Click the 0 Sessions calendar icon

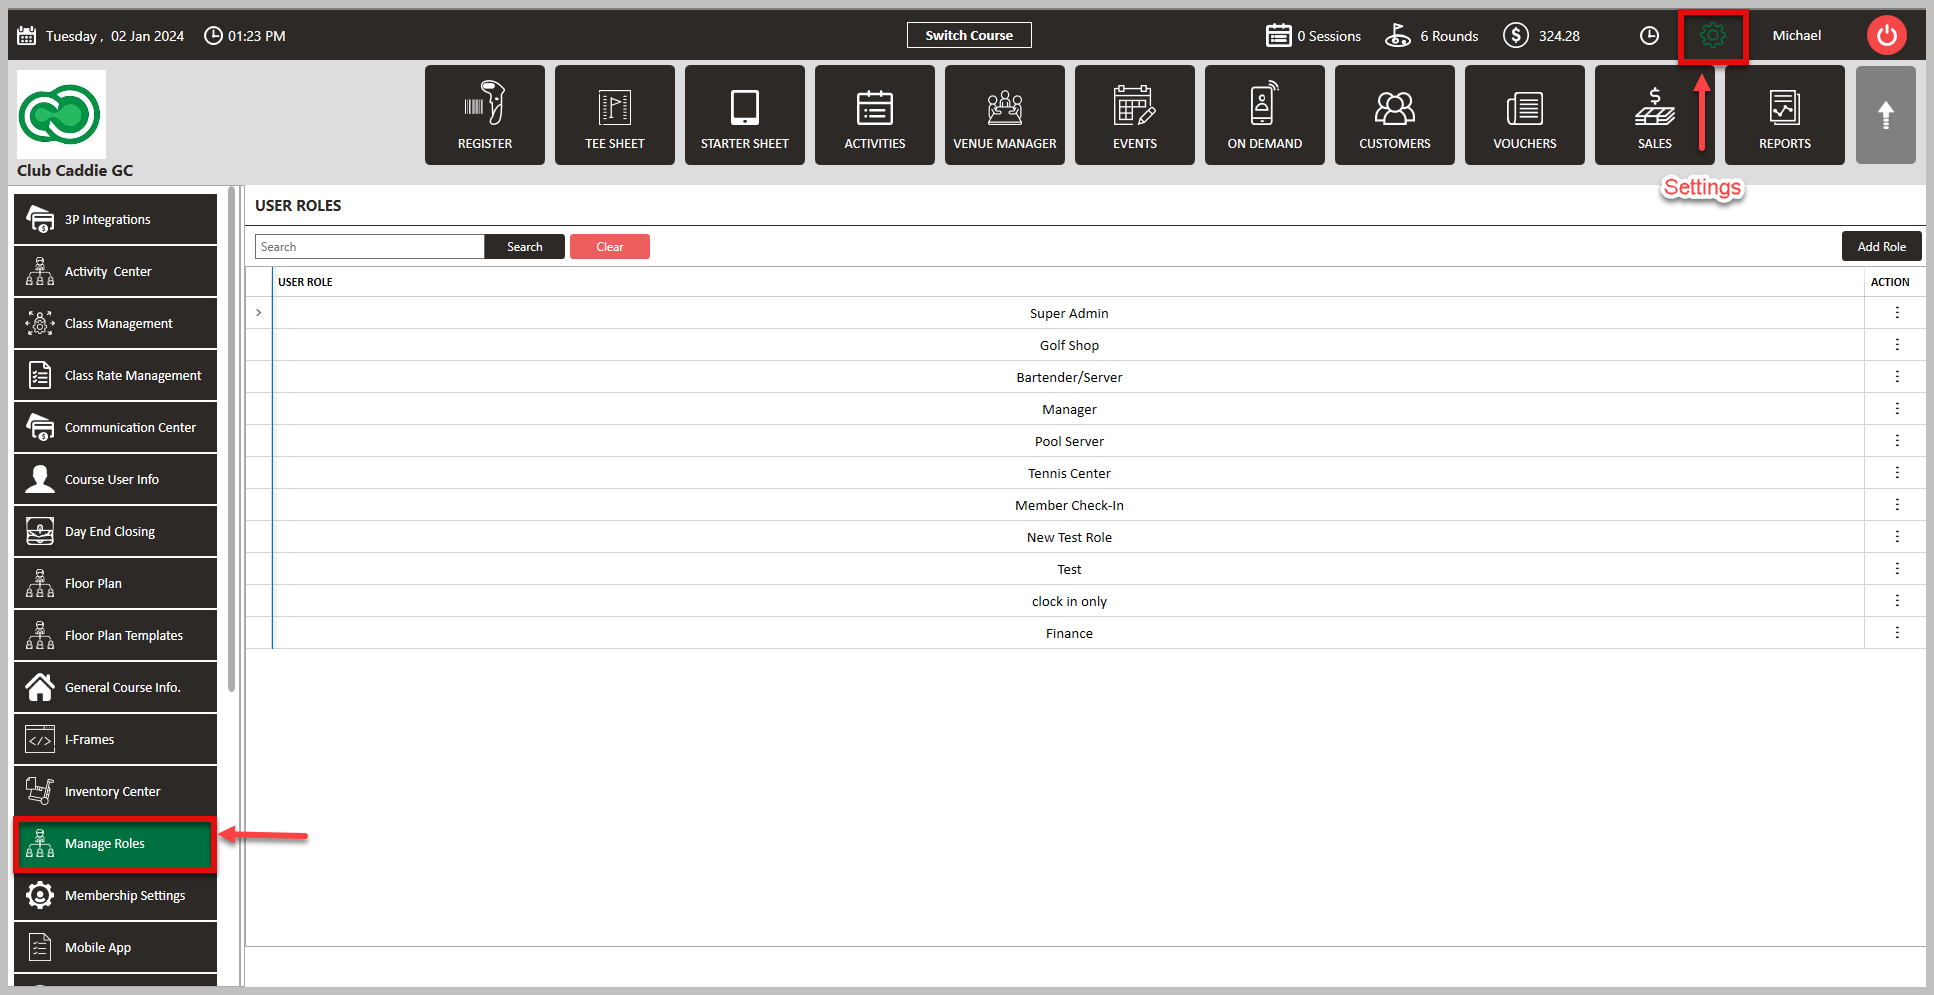click(1279, 36)
